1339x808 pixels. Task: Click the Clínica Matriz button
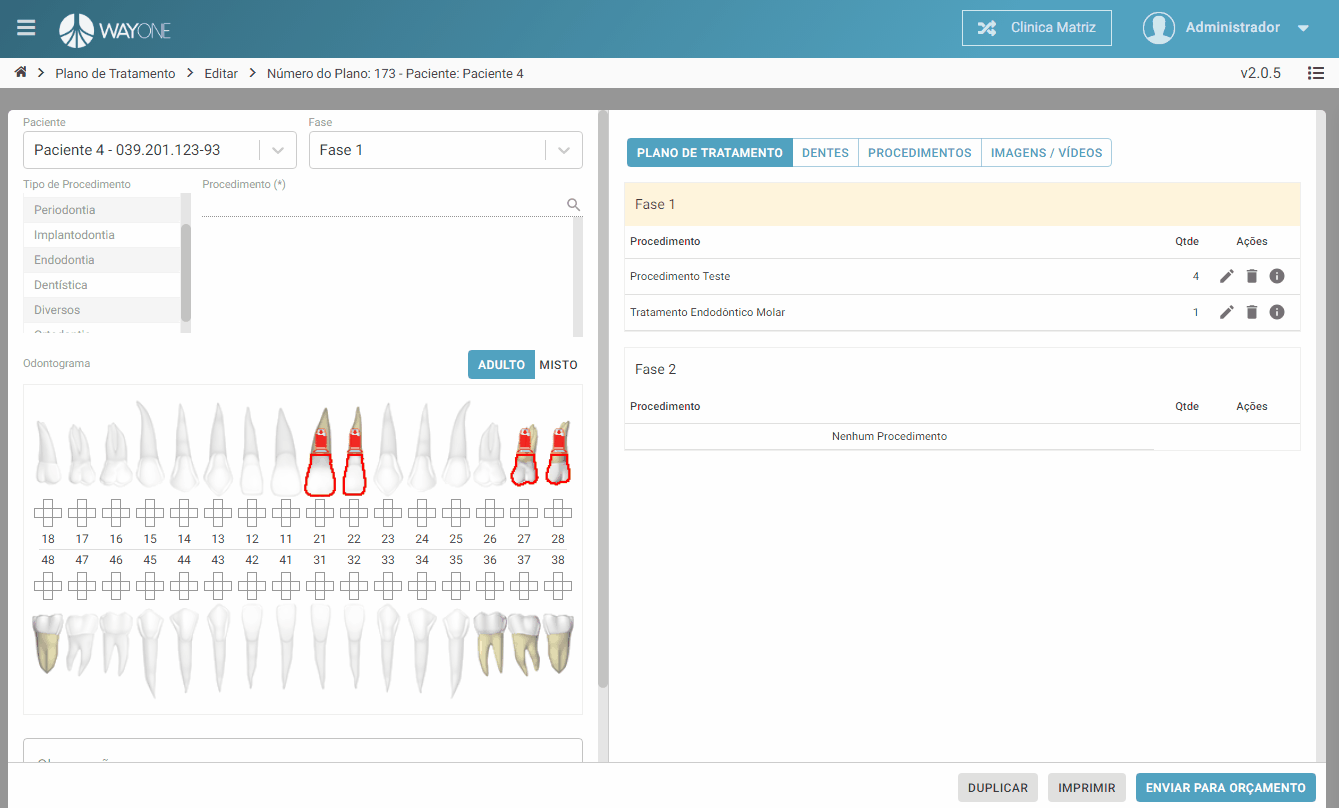click(1037, 28)
